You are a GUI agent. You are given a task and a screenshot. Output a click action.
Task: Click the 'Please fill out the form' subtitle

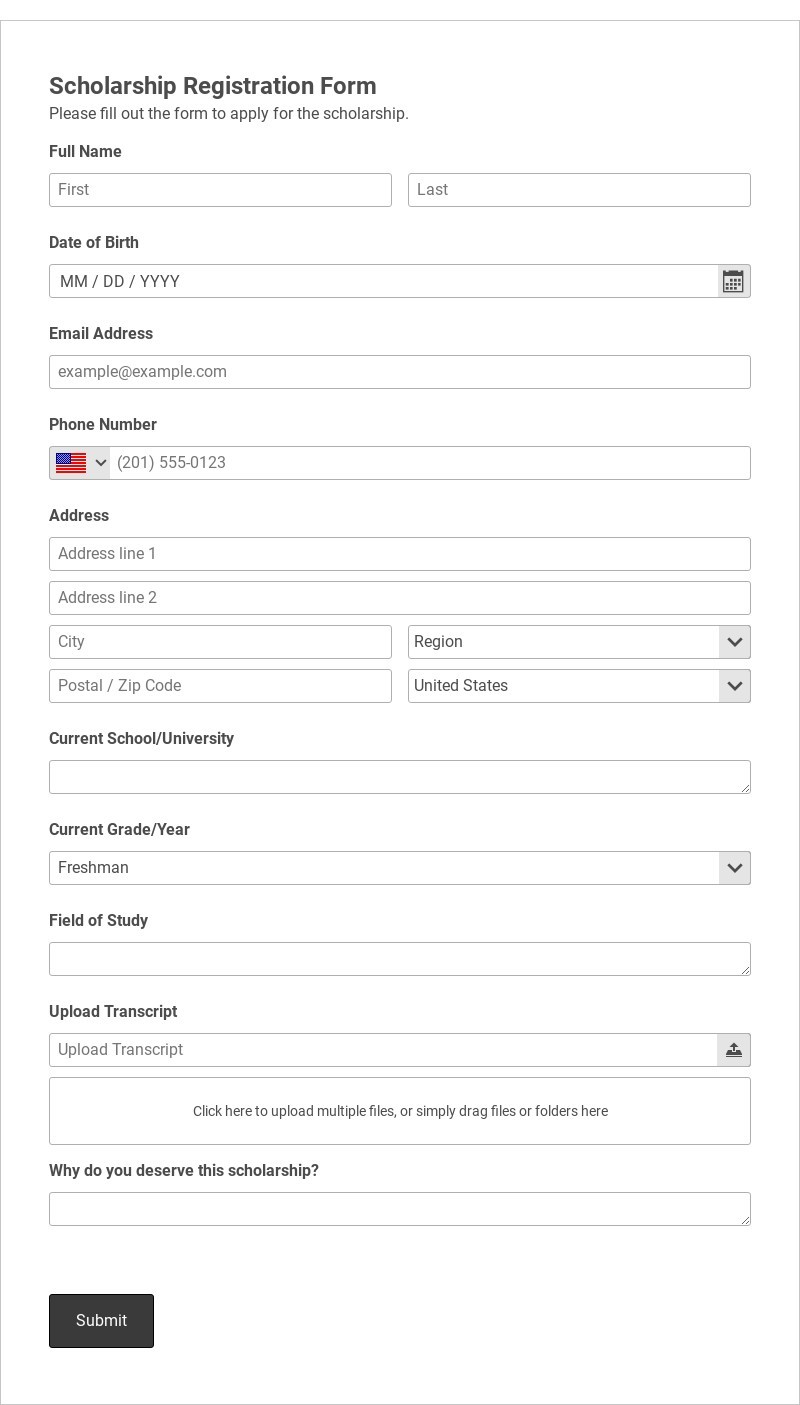click(229, 114)
